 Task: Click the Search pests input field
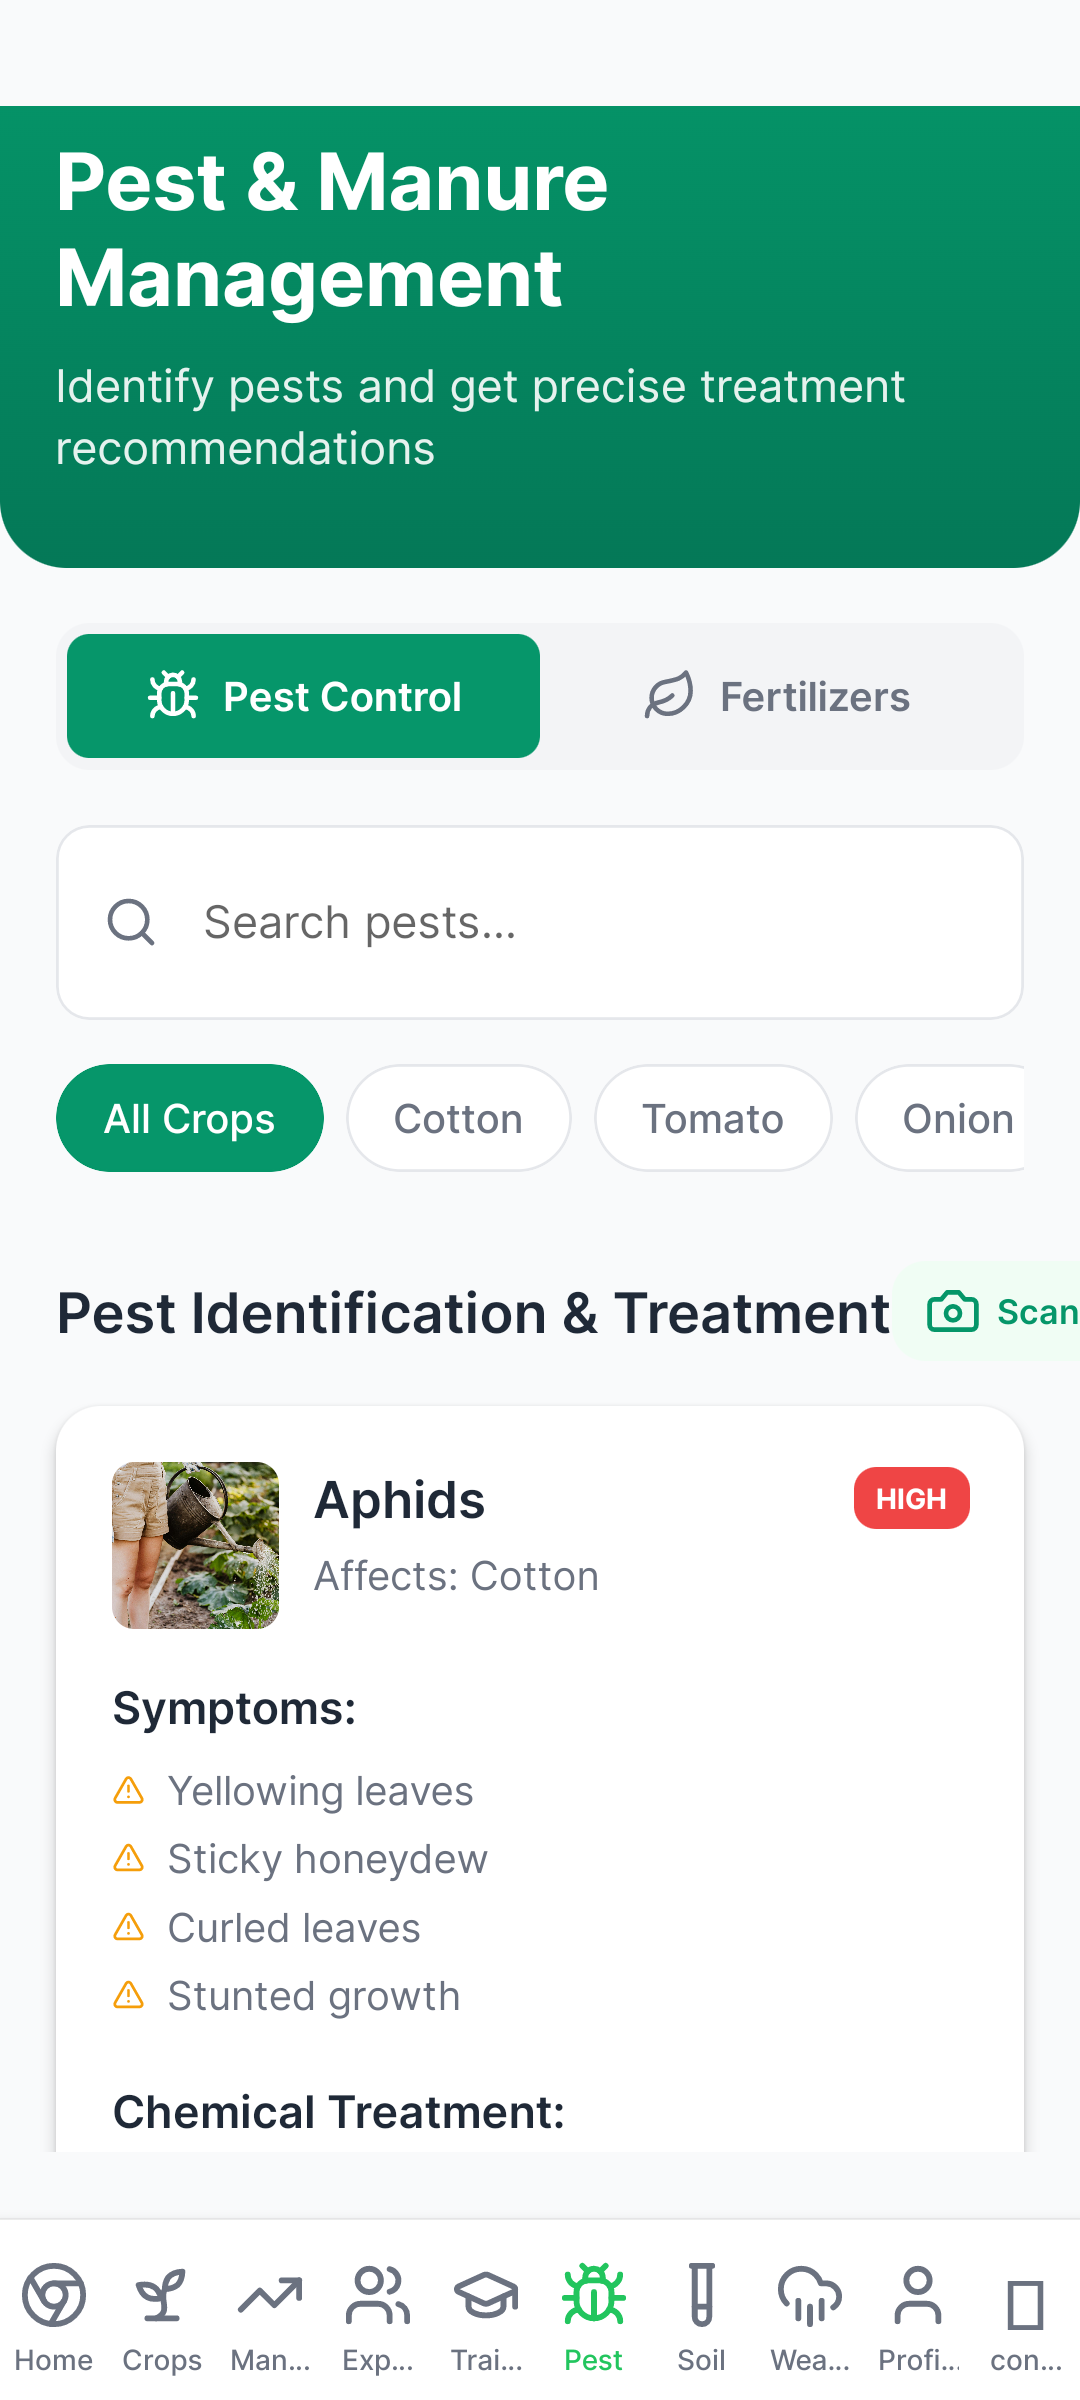pyautogui.click(x=540, y=923)
